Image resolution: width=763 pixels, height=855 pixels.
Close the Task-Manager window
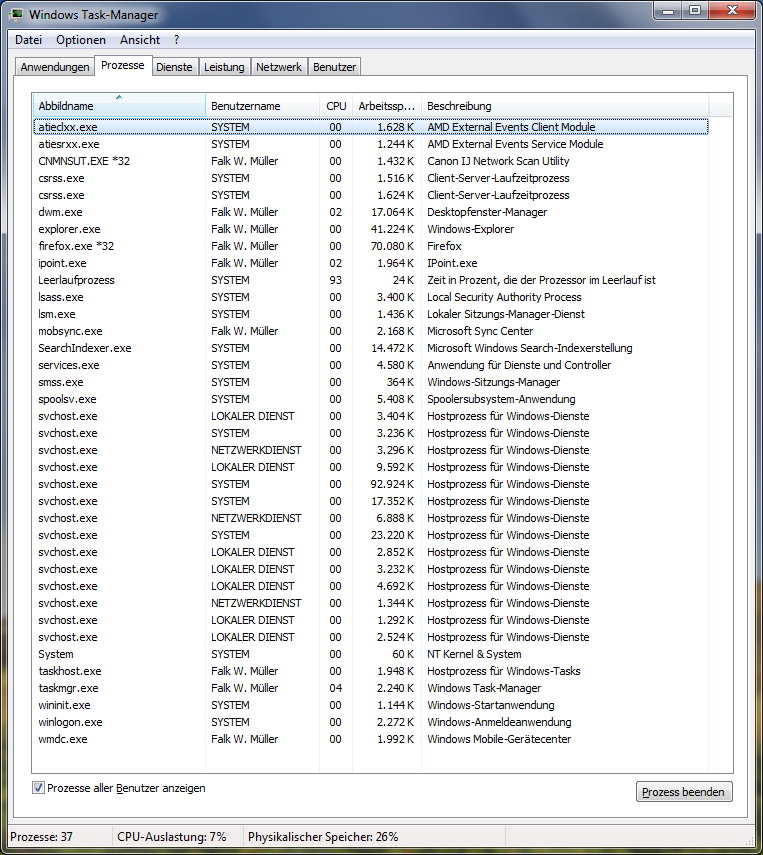click(732, 10)
